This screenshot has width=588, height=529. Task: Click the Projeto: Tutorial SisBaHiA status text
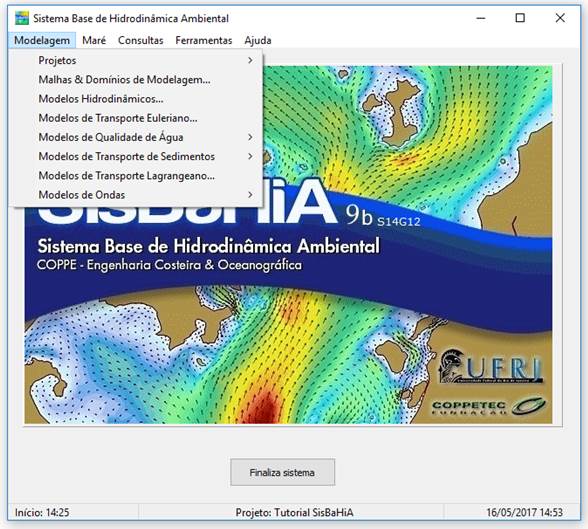click(294, 513)
